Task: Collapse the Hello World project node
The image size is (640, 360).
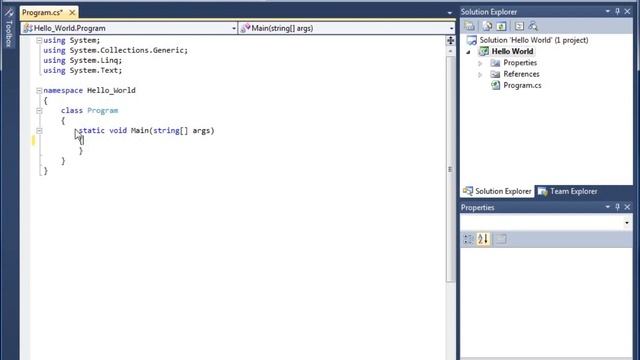Action: (x=469, y=52)
